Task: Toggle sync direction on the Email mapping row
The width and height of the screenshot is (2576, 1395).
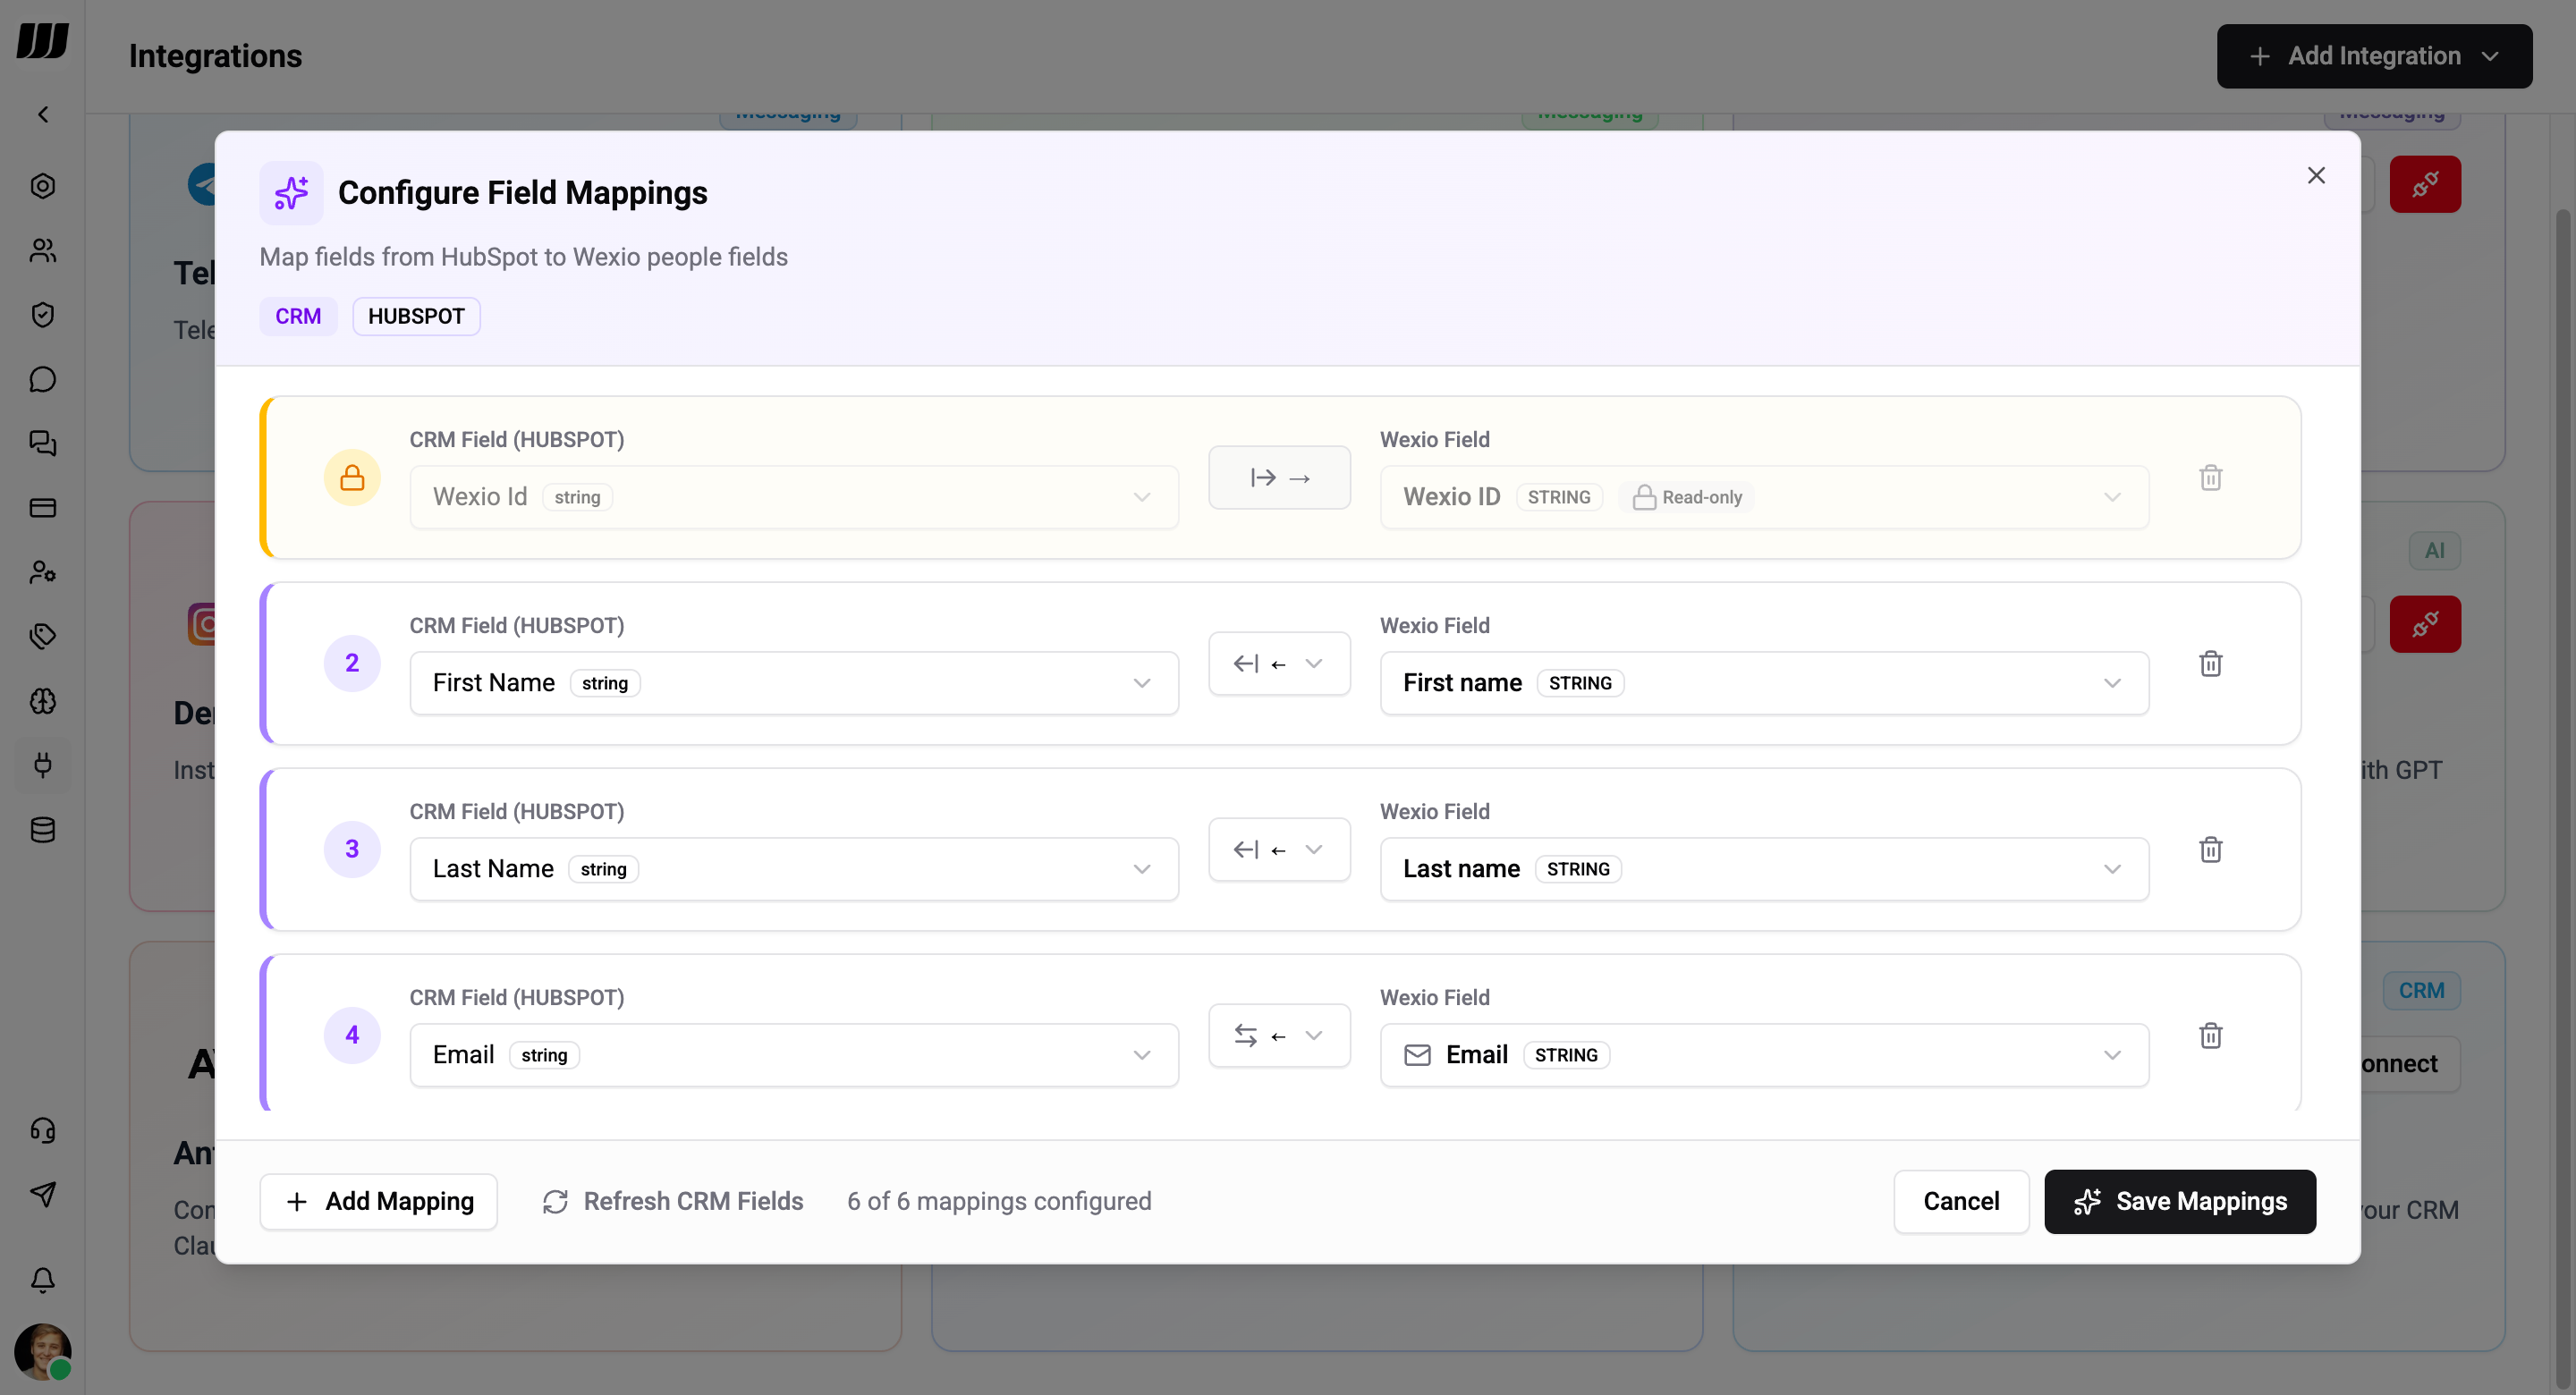Action: tap(1279, 1035)
